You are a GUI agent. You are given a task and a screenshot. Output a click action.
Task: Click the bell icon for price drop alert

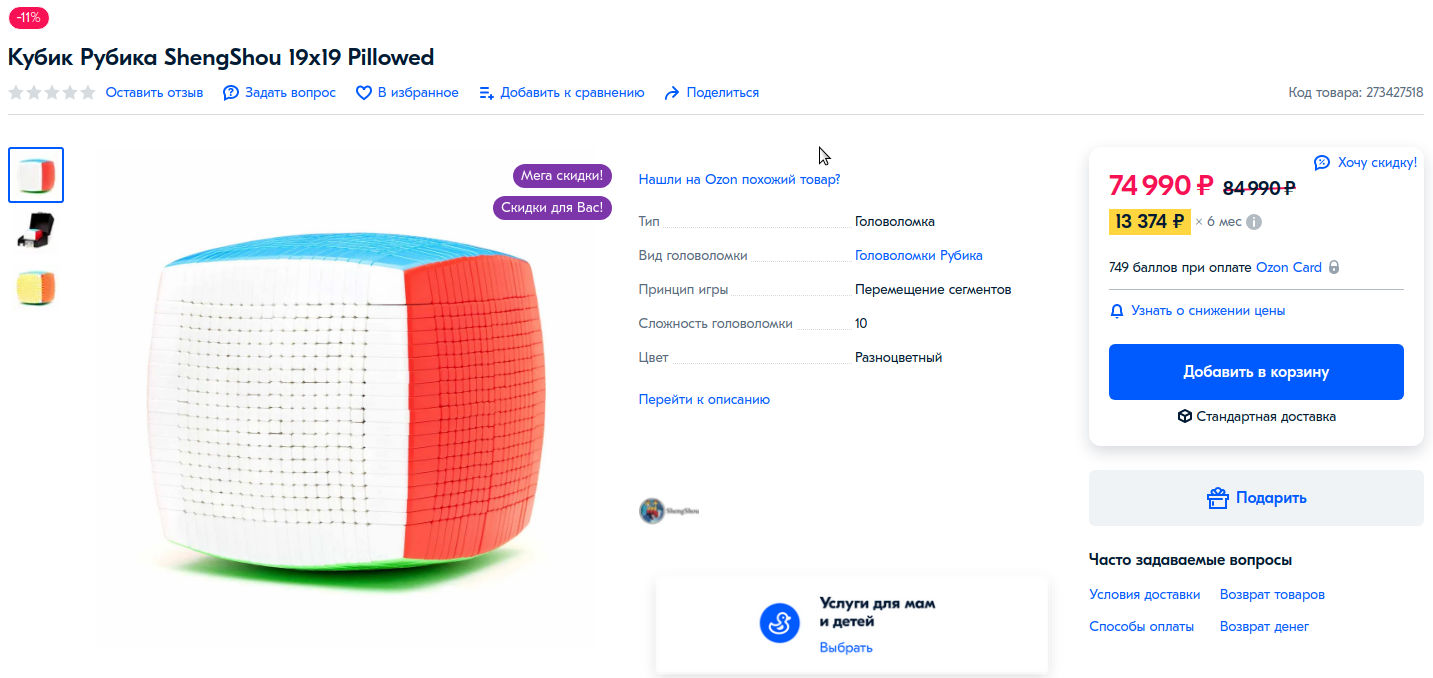tap(1117, 311)
